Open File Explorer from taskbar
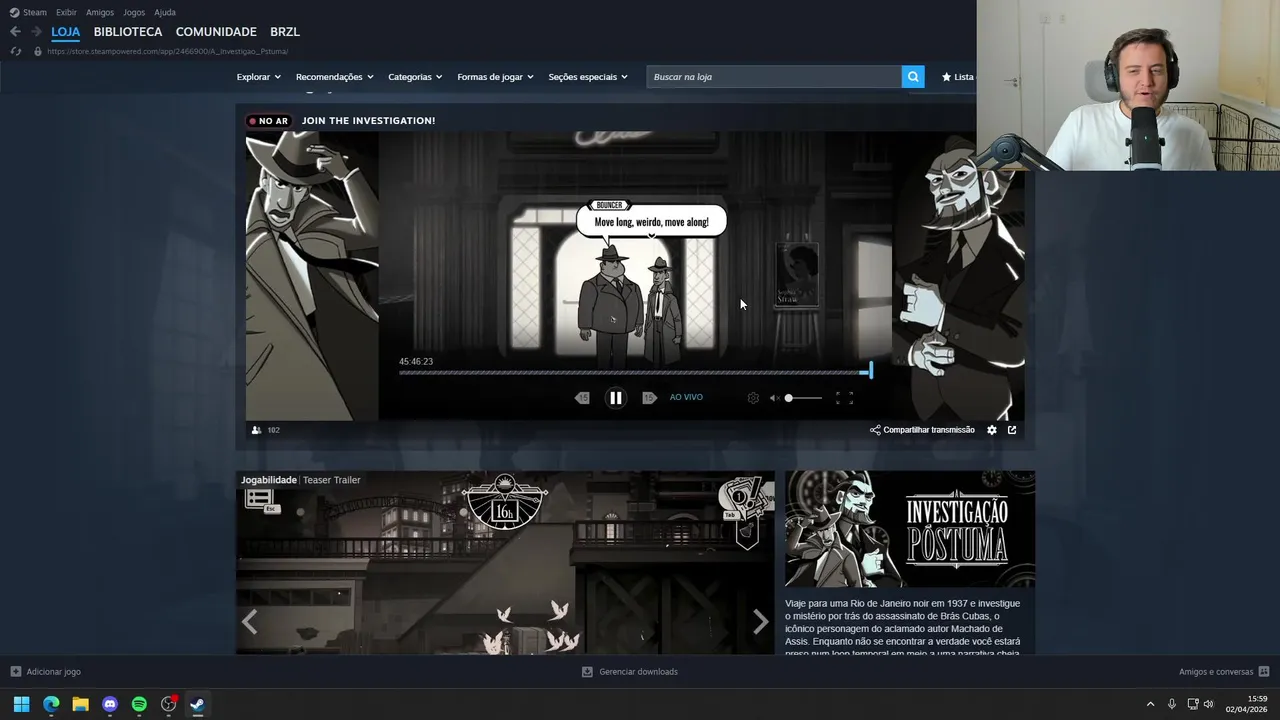Viewport: 1280px width, 720px height. click(80, 704)
